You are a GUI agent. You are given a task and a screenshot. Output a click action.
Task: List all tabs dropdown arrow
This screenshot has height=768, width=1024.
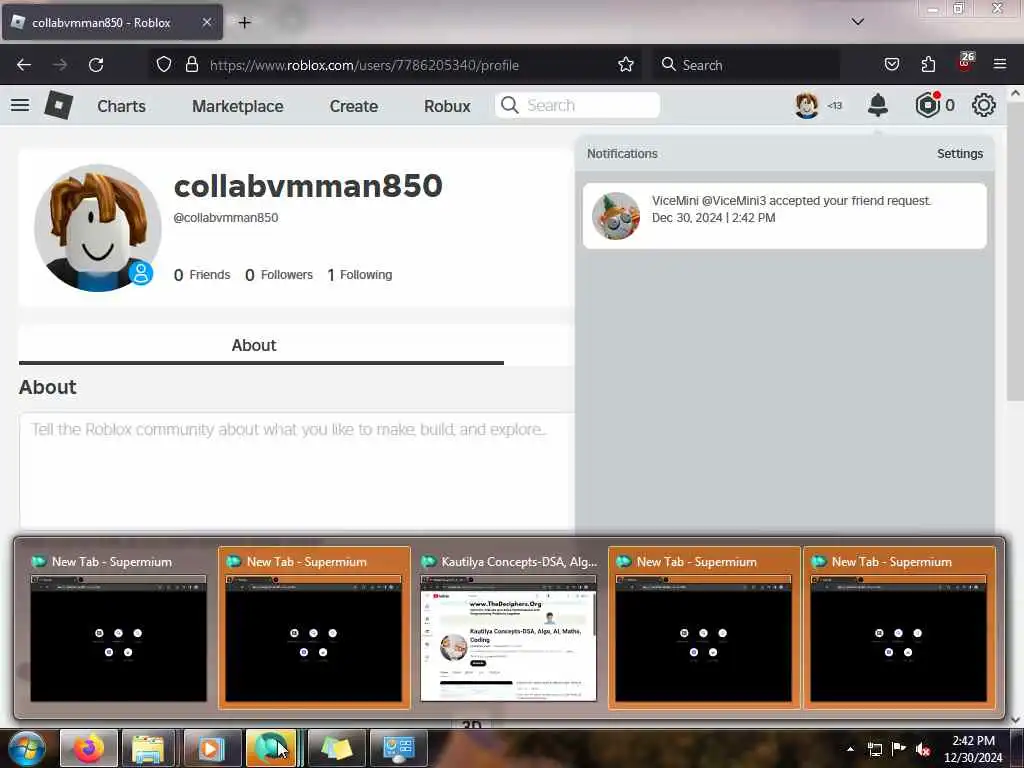[857, 22]
